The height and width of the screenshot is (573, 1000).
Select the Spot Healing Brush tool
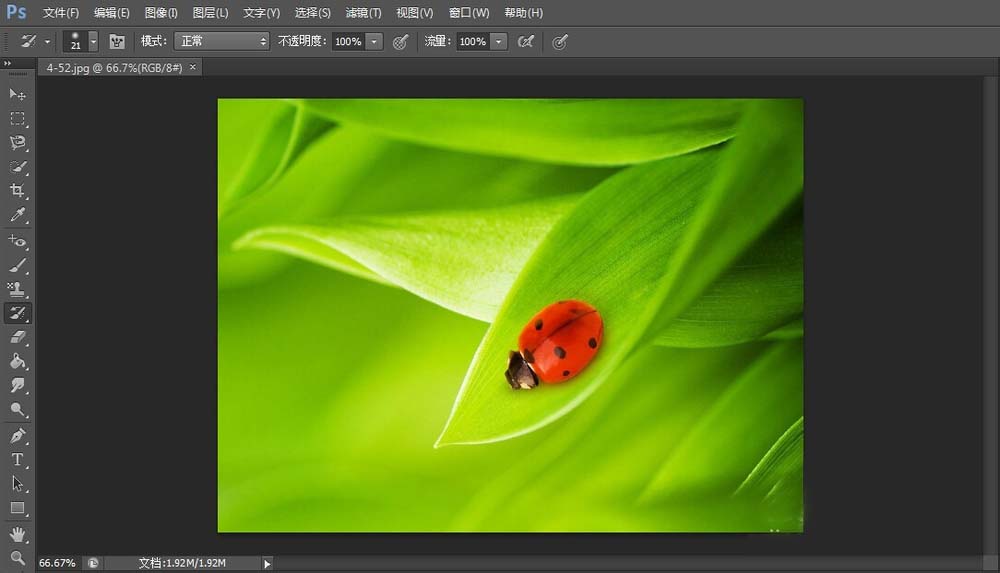point(17,241)
